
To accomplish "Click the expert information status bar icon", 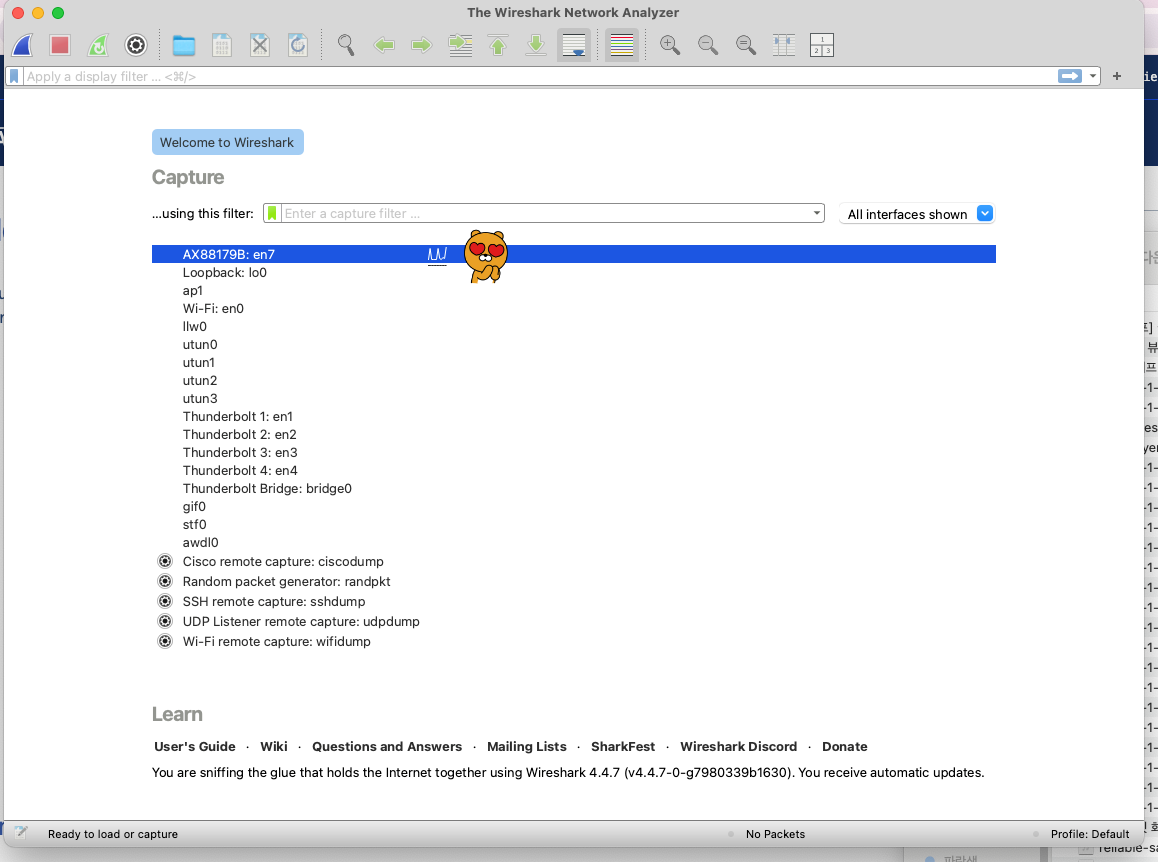I will click(21, 833).
